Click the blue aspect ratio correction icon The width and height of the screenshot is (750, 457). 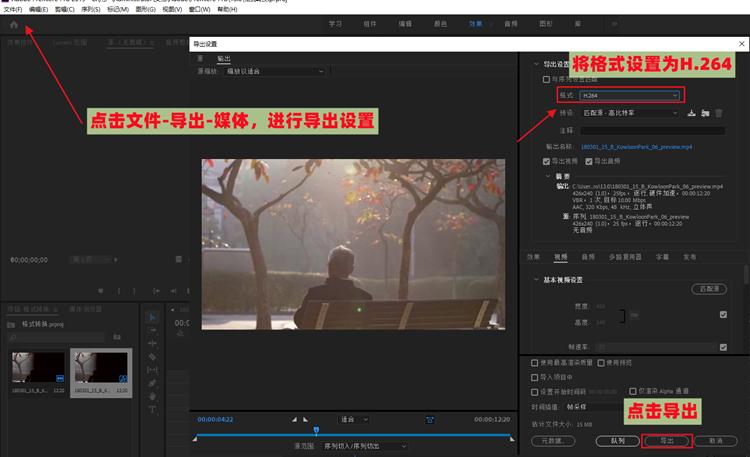coord(430,420)
